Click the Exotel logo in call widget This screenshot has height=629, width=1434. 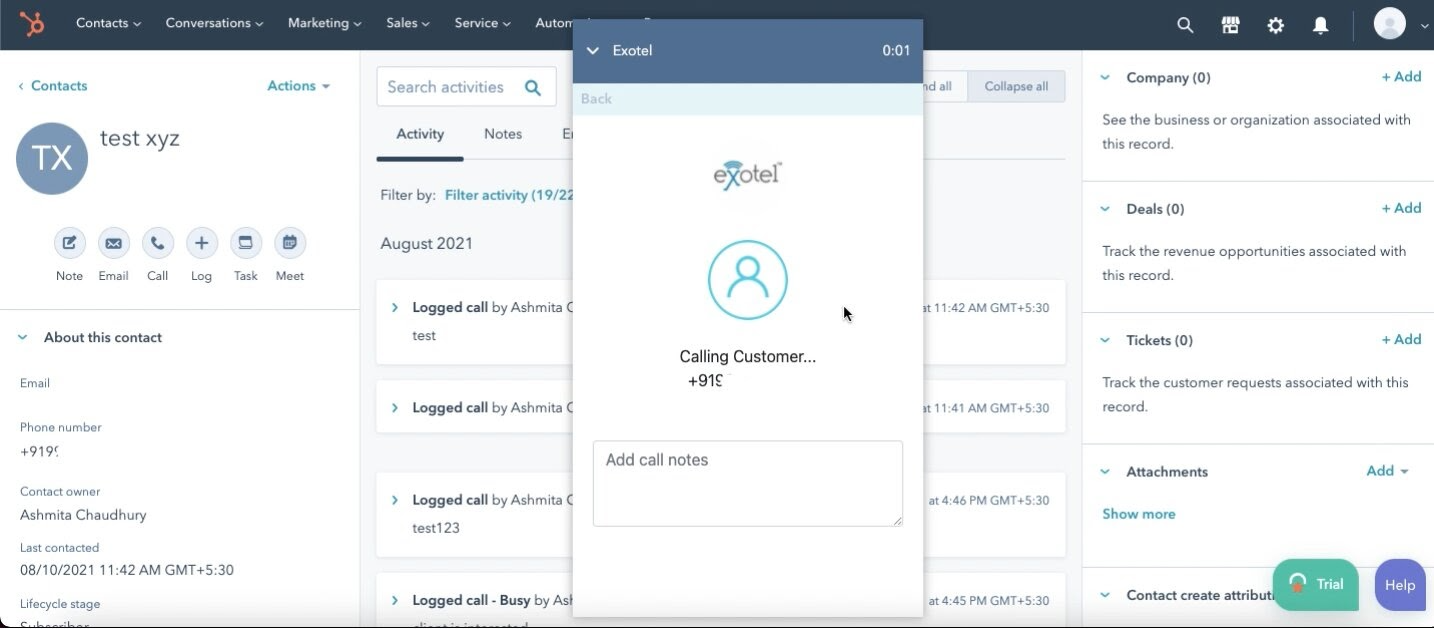pos(747,174)
